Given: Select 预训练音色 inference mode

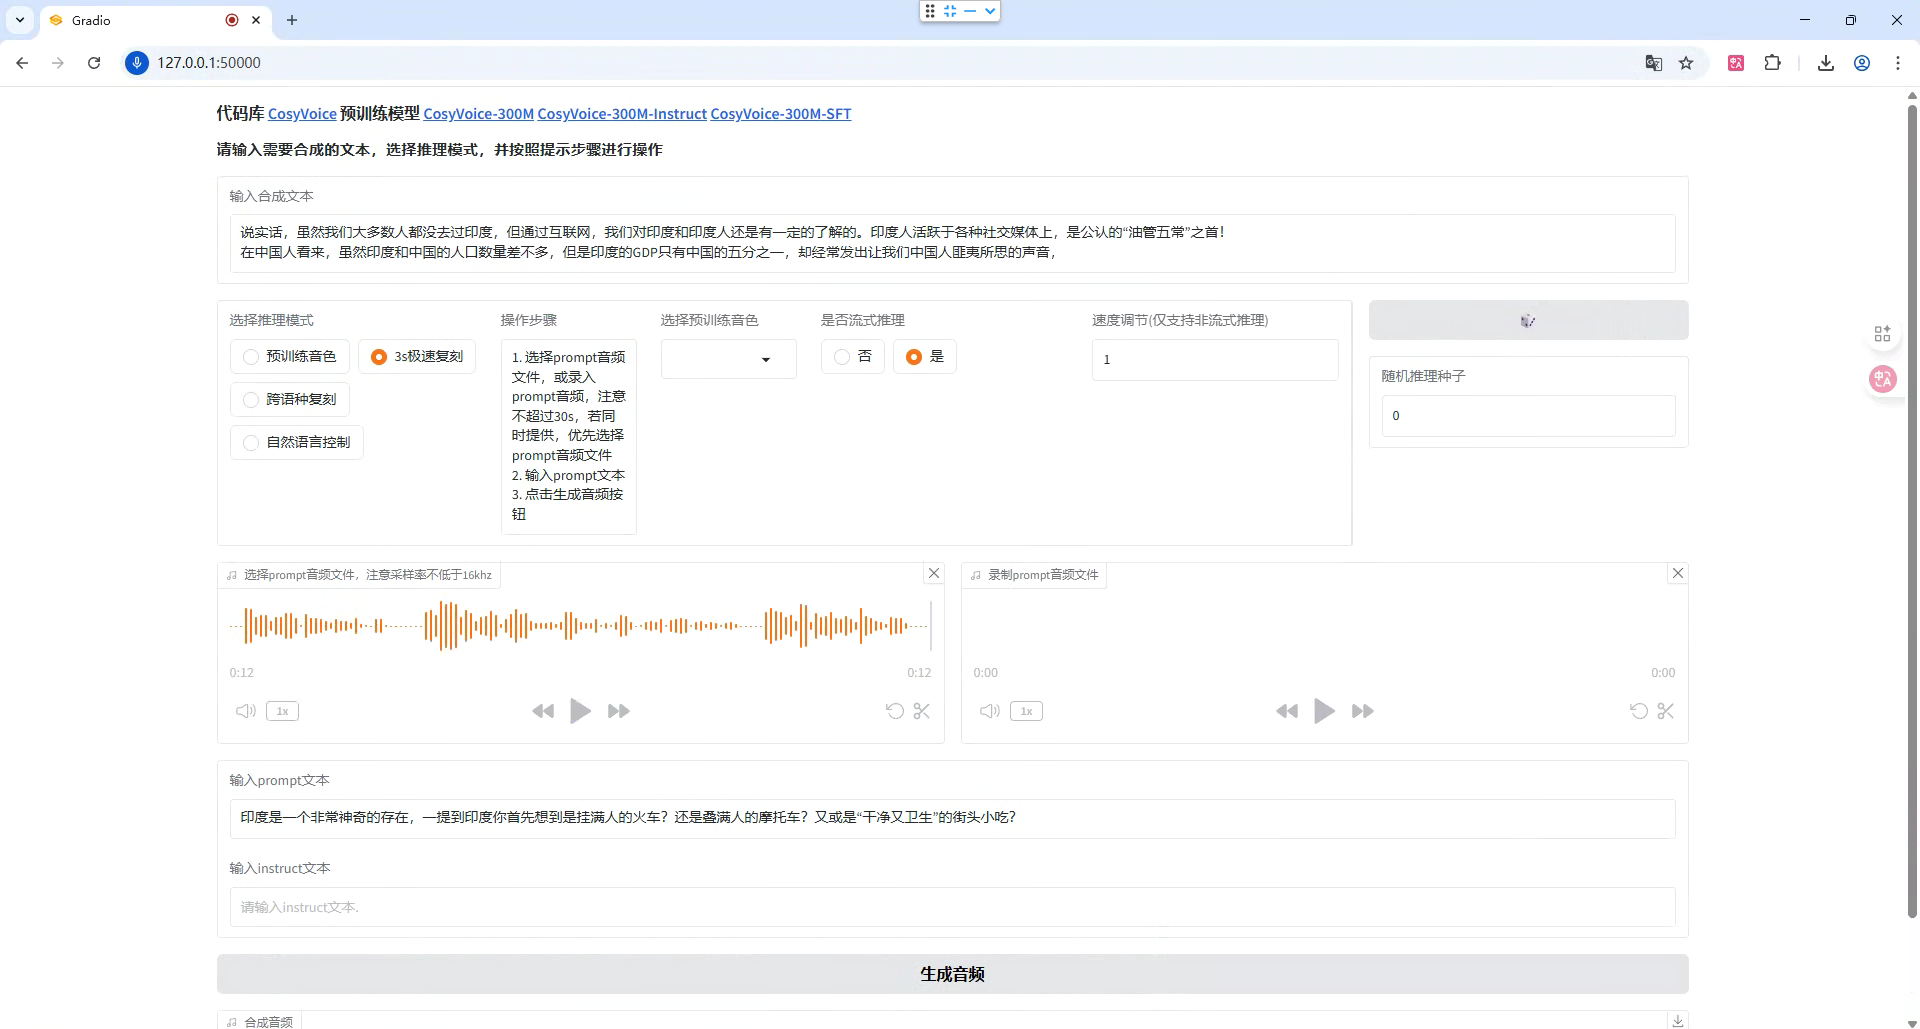Looking at the screenshot, I should point(290,357).
